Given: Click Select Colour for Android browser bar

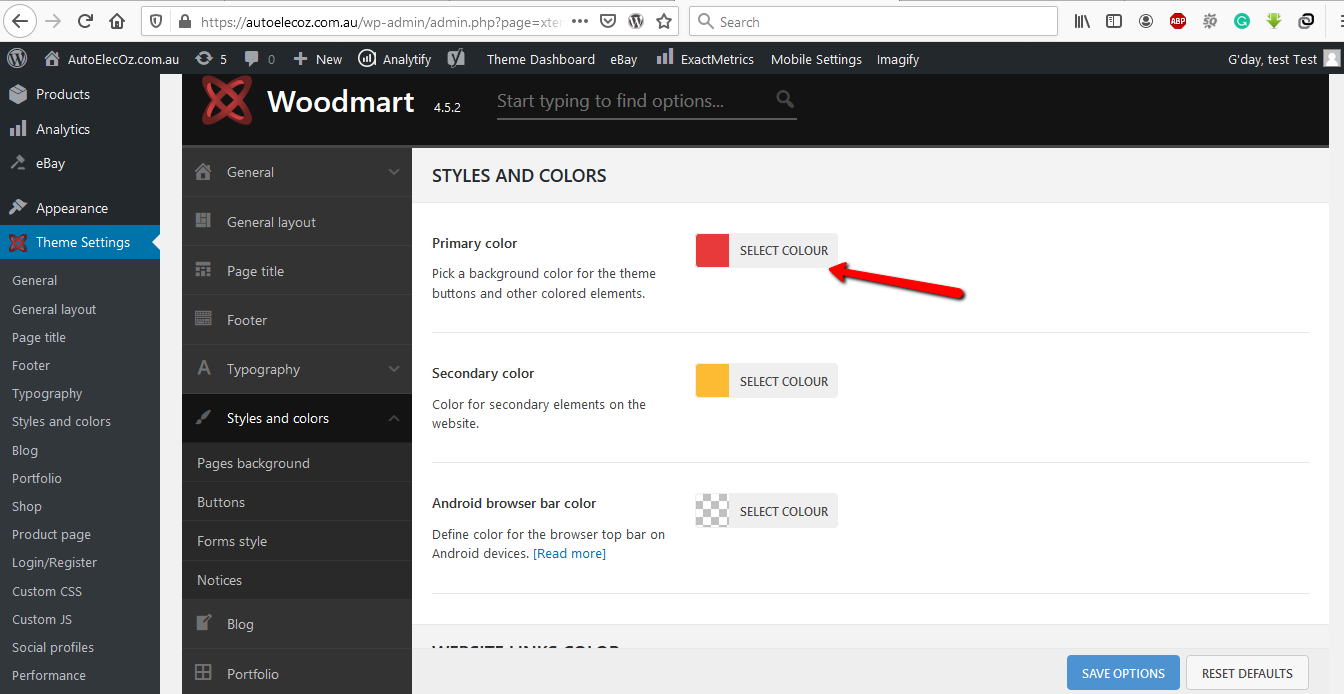Looking at the screenshot, I should [x=784, y=511].
